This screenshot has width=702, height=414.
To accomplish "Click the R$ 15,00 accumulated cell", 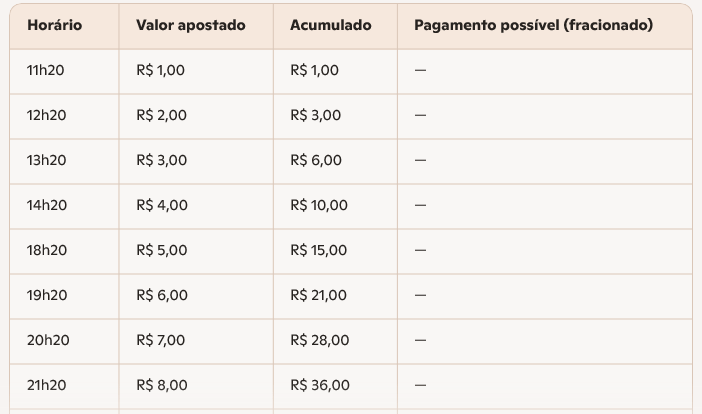I will (319, 251).
